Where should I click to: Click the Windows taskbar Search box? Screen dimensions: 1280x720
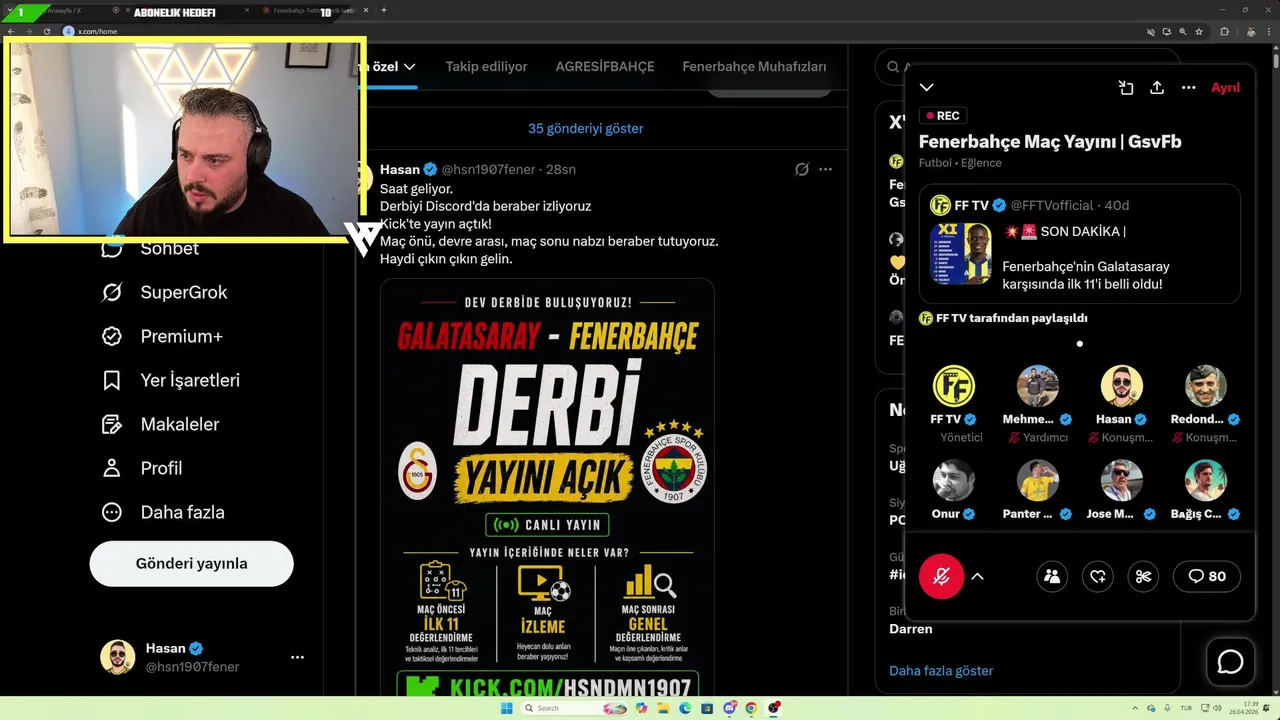tap(575, 708)
